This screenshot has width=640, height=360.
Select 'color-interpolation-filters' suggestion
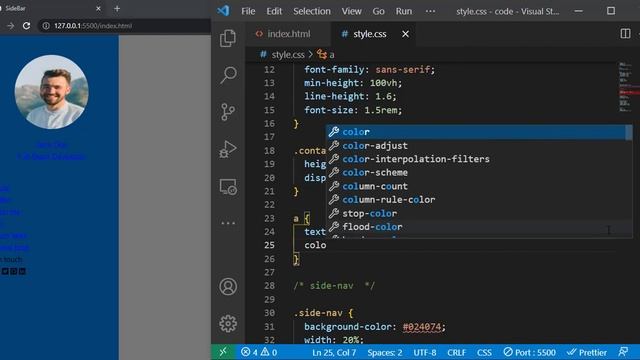[x=476, y=159]
